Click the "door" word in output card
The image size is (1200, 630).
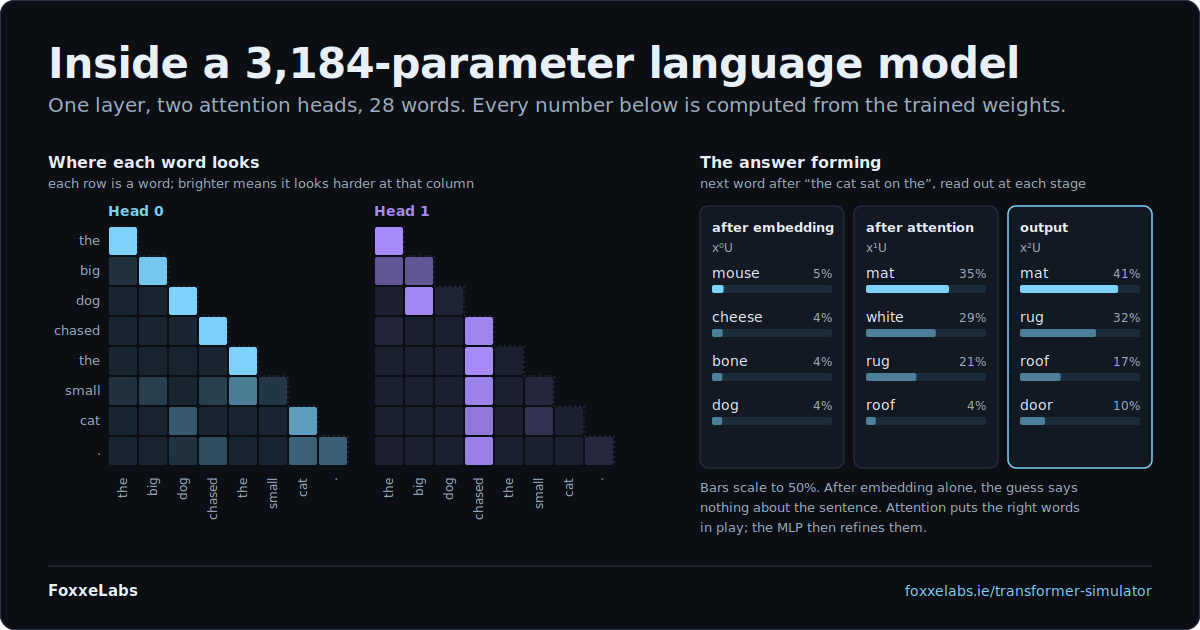pos(1036,405)
